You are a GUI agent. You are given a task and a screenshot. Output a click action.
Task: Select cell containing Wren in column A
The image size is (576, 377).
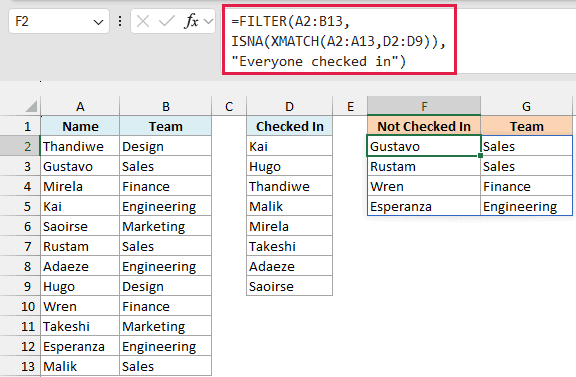coord(80,306)
